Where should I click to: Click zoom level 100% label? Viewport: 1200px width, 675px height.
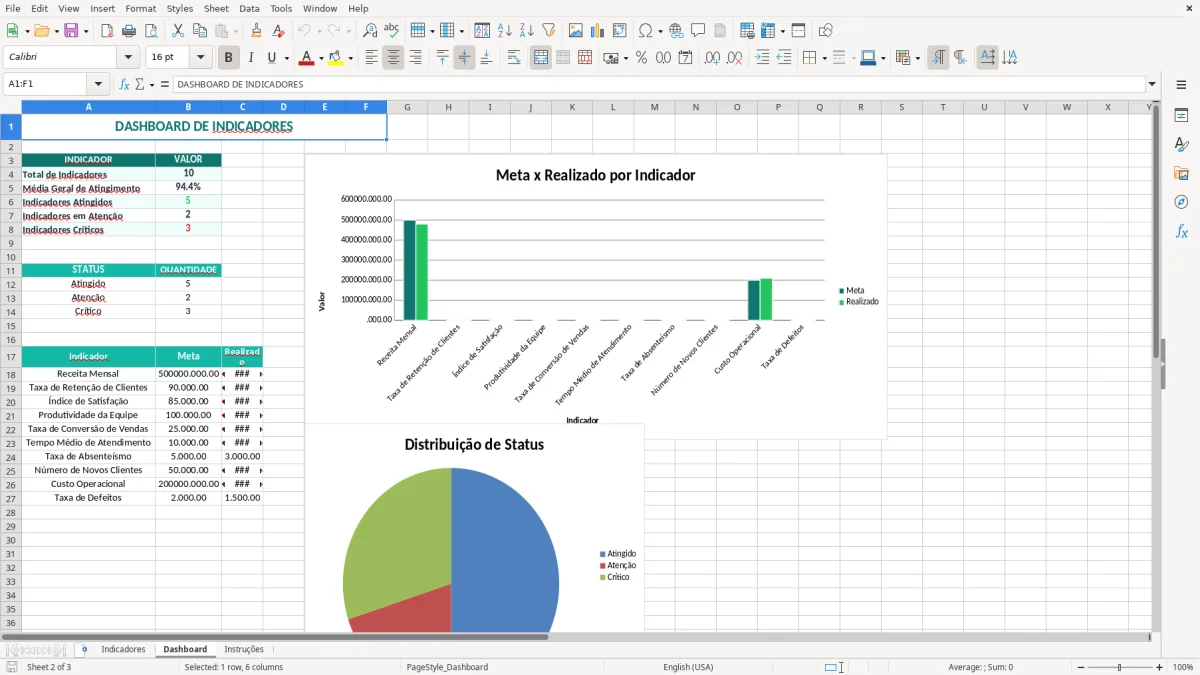coord(1183,667)
